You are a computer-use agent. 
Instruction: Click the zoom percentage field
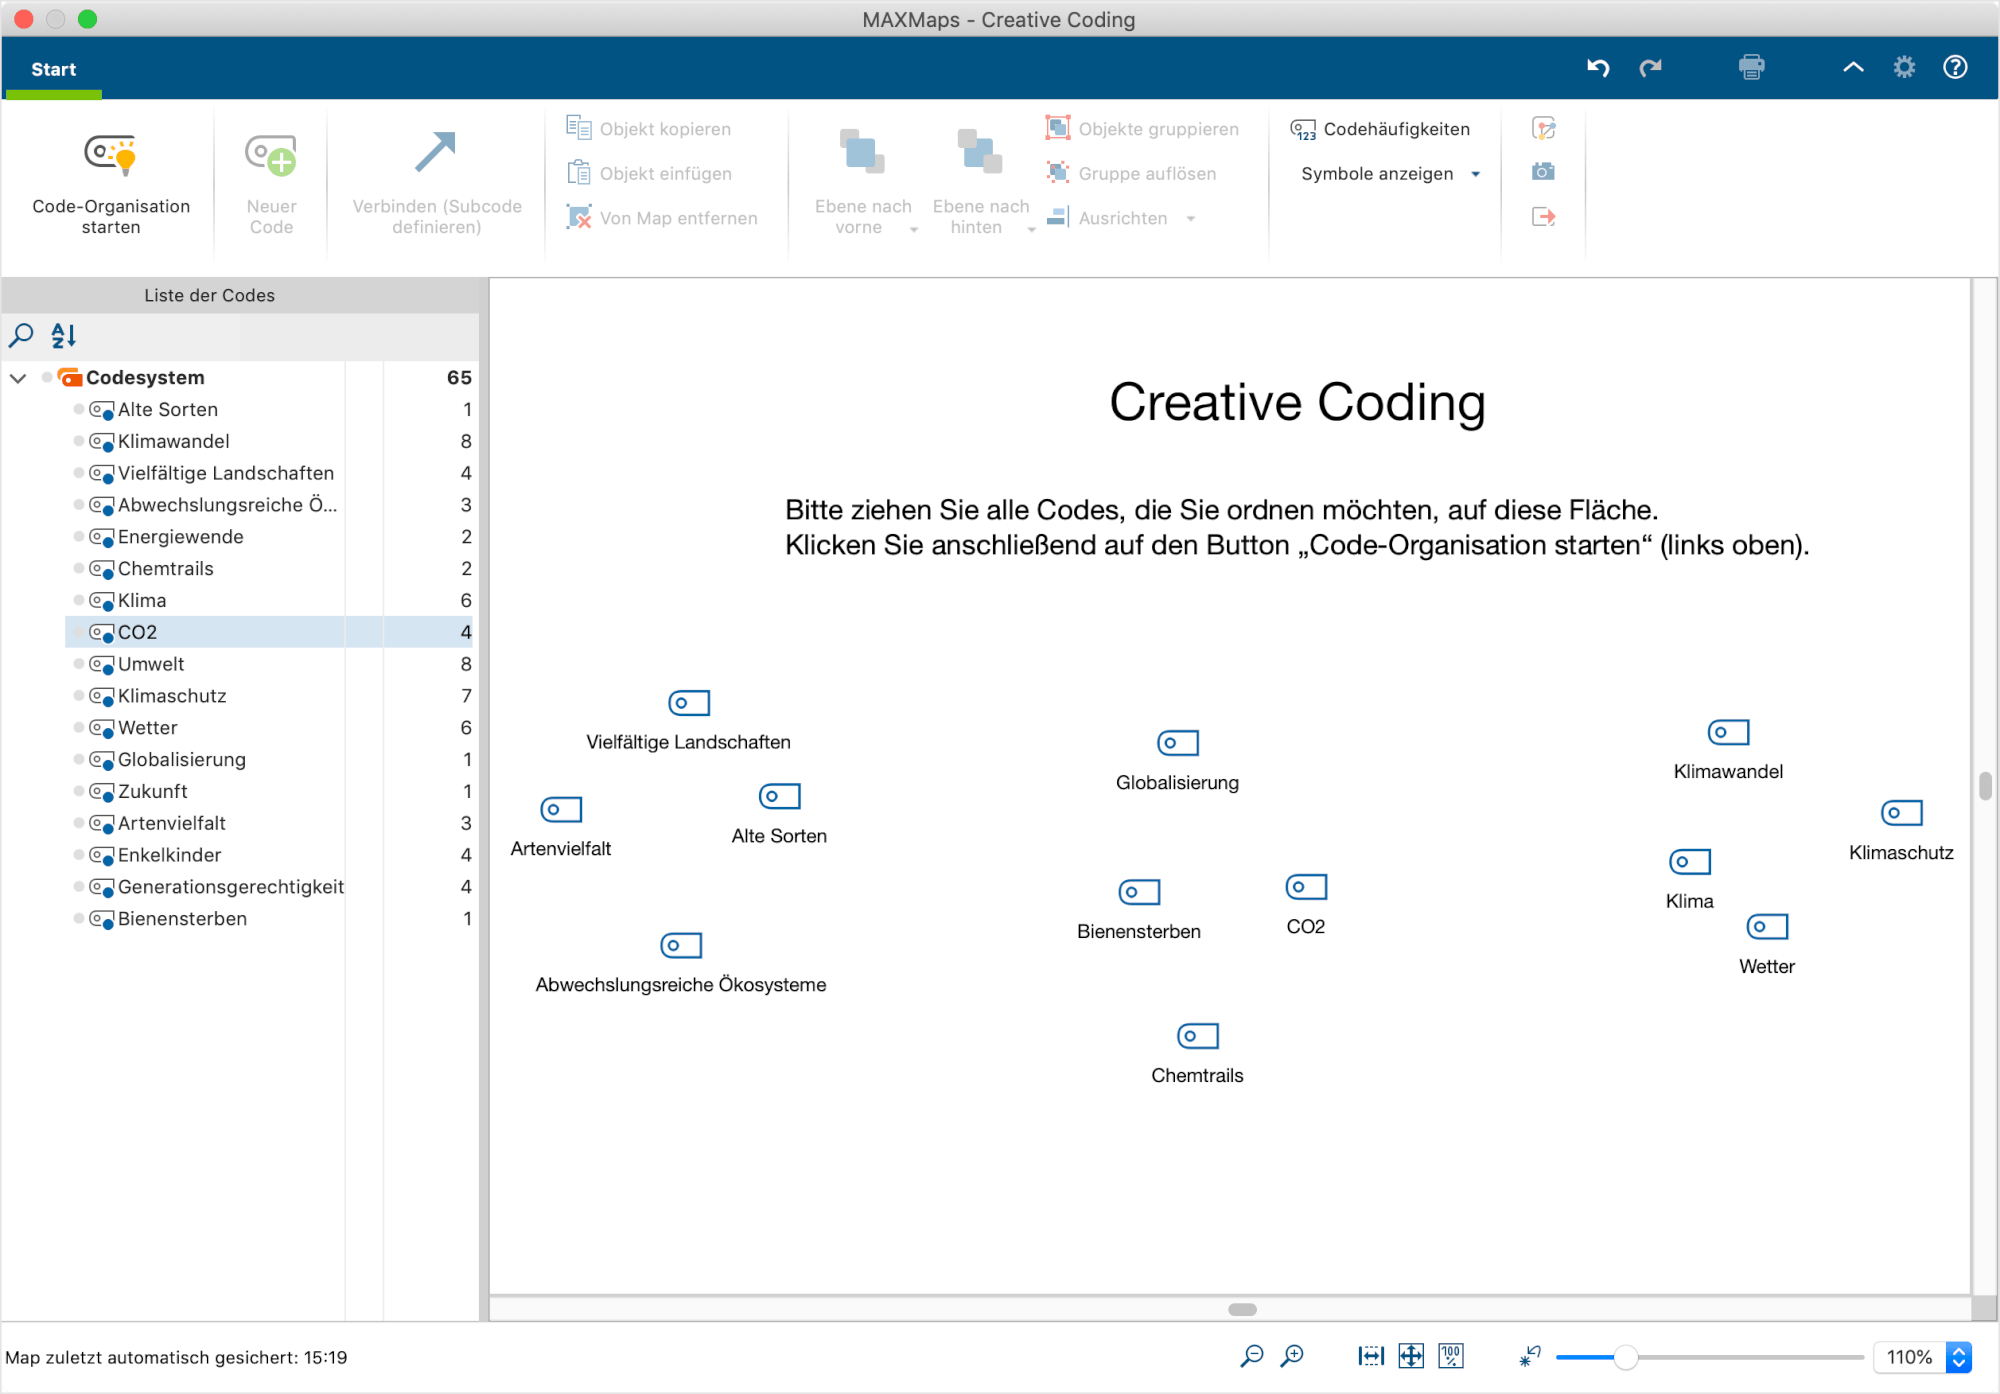[1909, 1357]
